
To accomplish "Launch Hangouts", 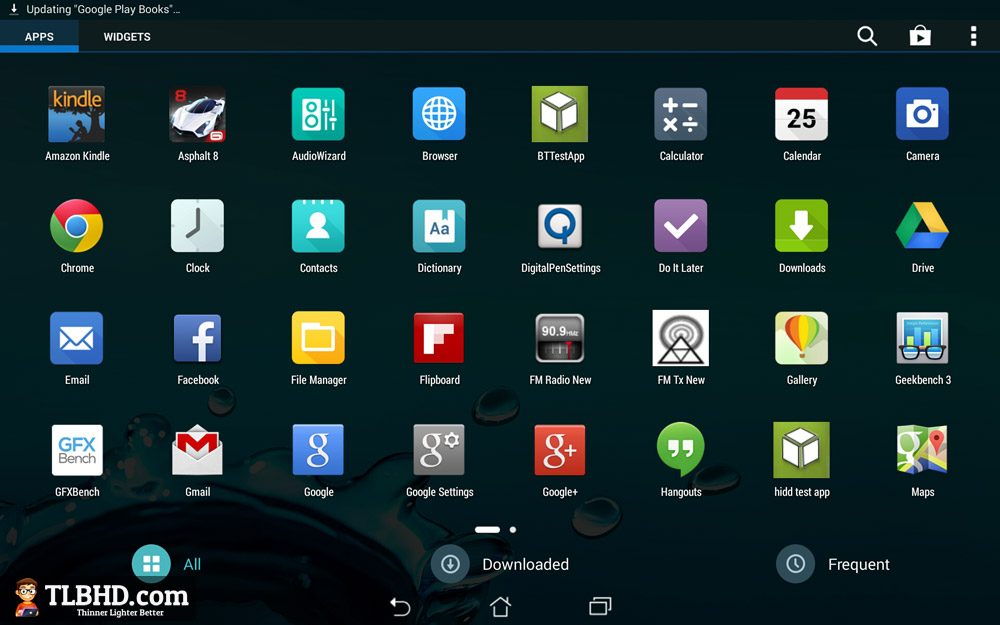I will [x=680, y=450].
